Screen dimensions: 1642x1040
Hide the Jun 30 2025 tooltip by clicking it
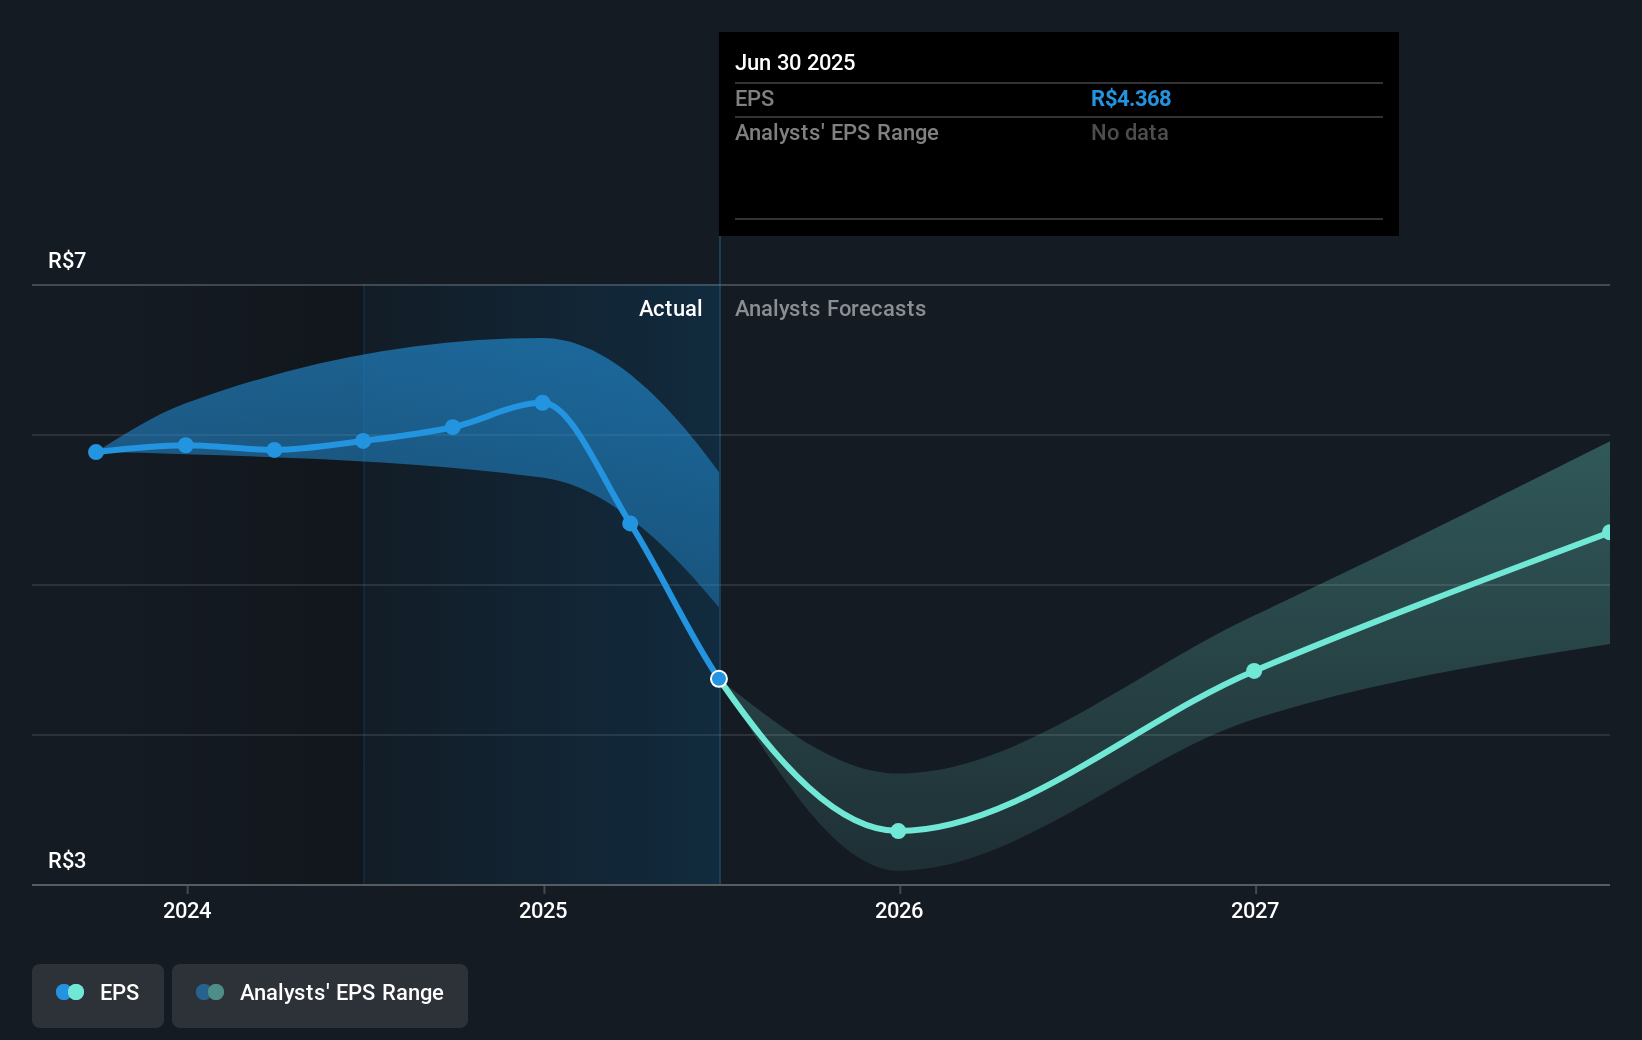click(1058, 133)
